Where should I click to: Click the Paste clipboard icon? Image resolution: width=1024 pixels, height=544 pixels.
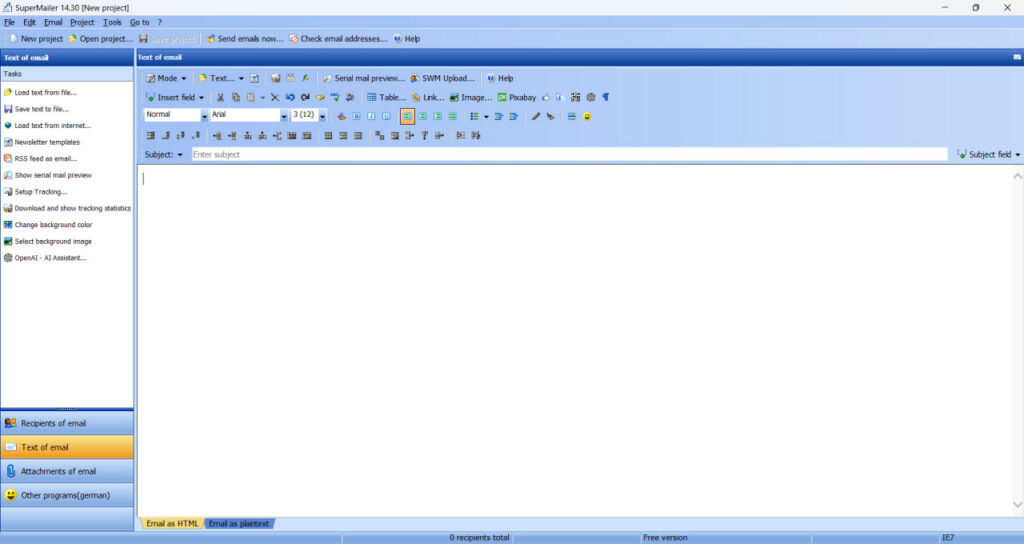pos(251,97)
